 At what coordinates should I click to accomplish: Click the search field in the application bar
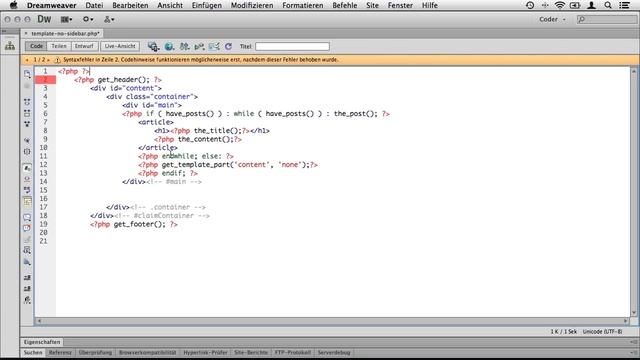click(x=607, y=19)
